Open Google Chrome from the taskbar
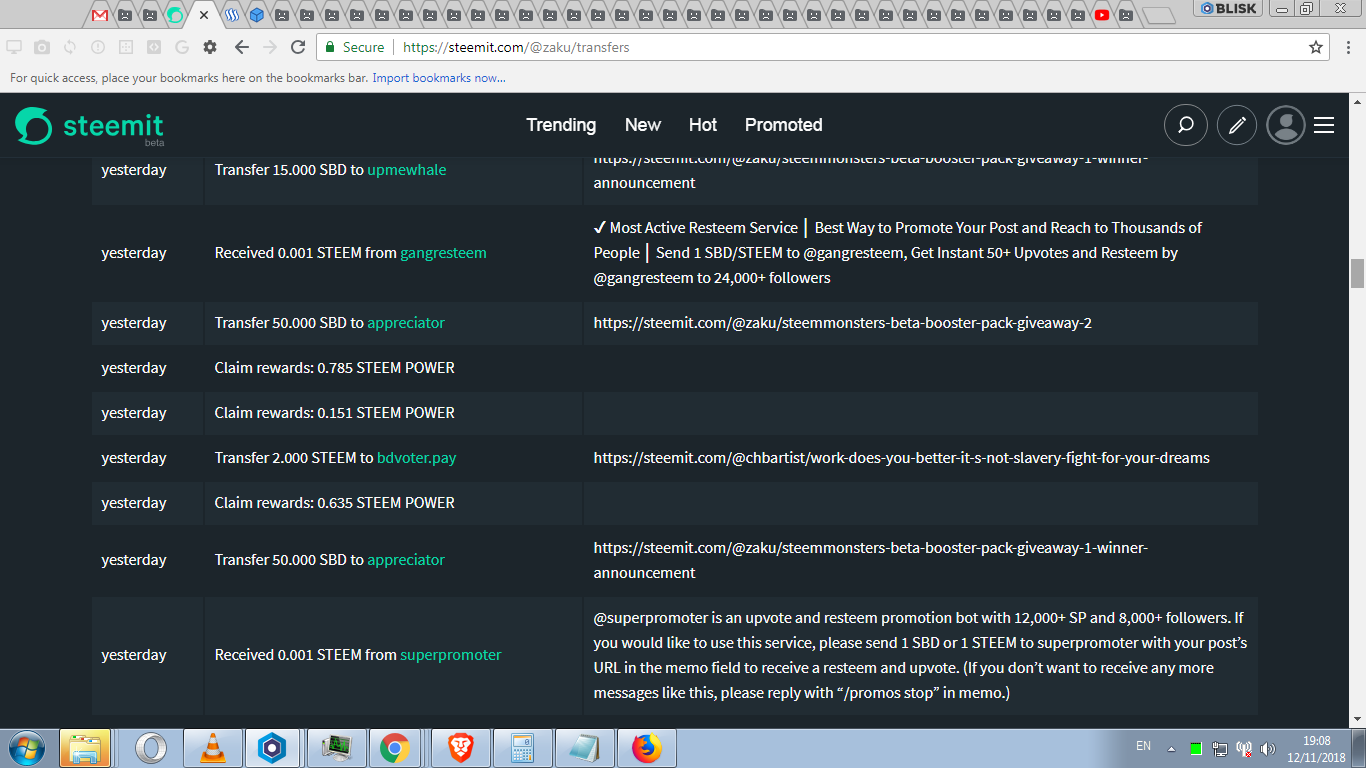Viewport: 1366px width, 768px height. click(x=394, y=748)
